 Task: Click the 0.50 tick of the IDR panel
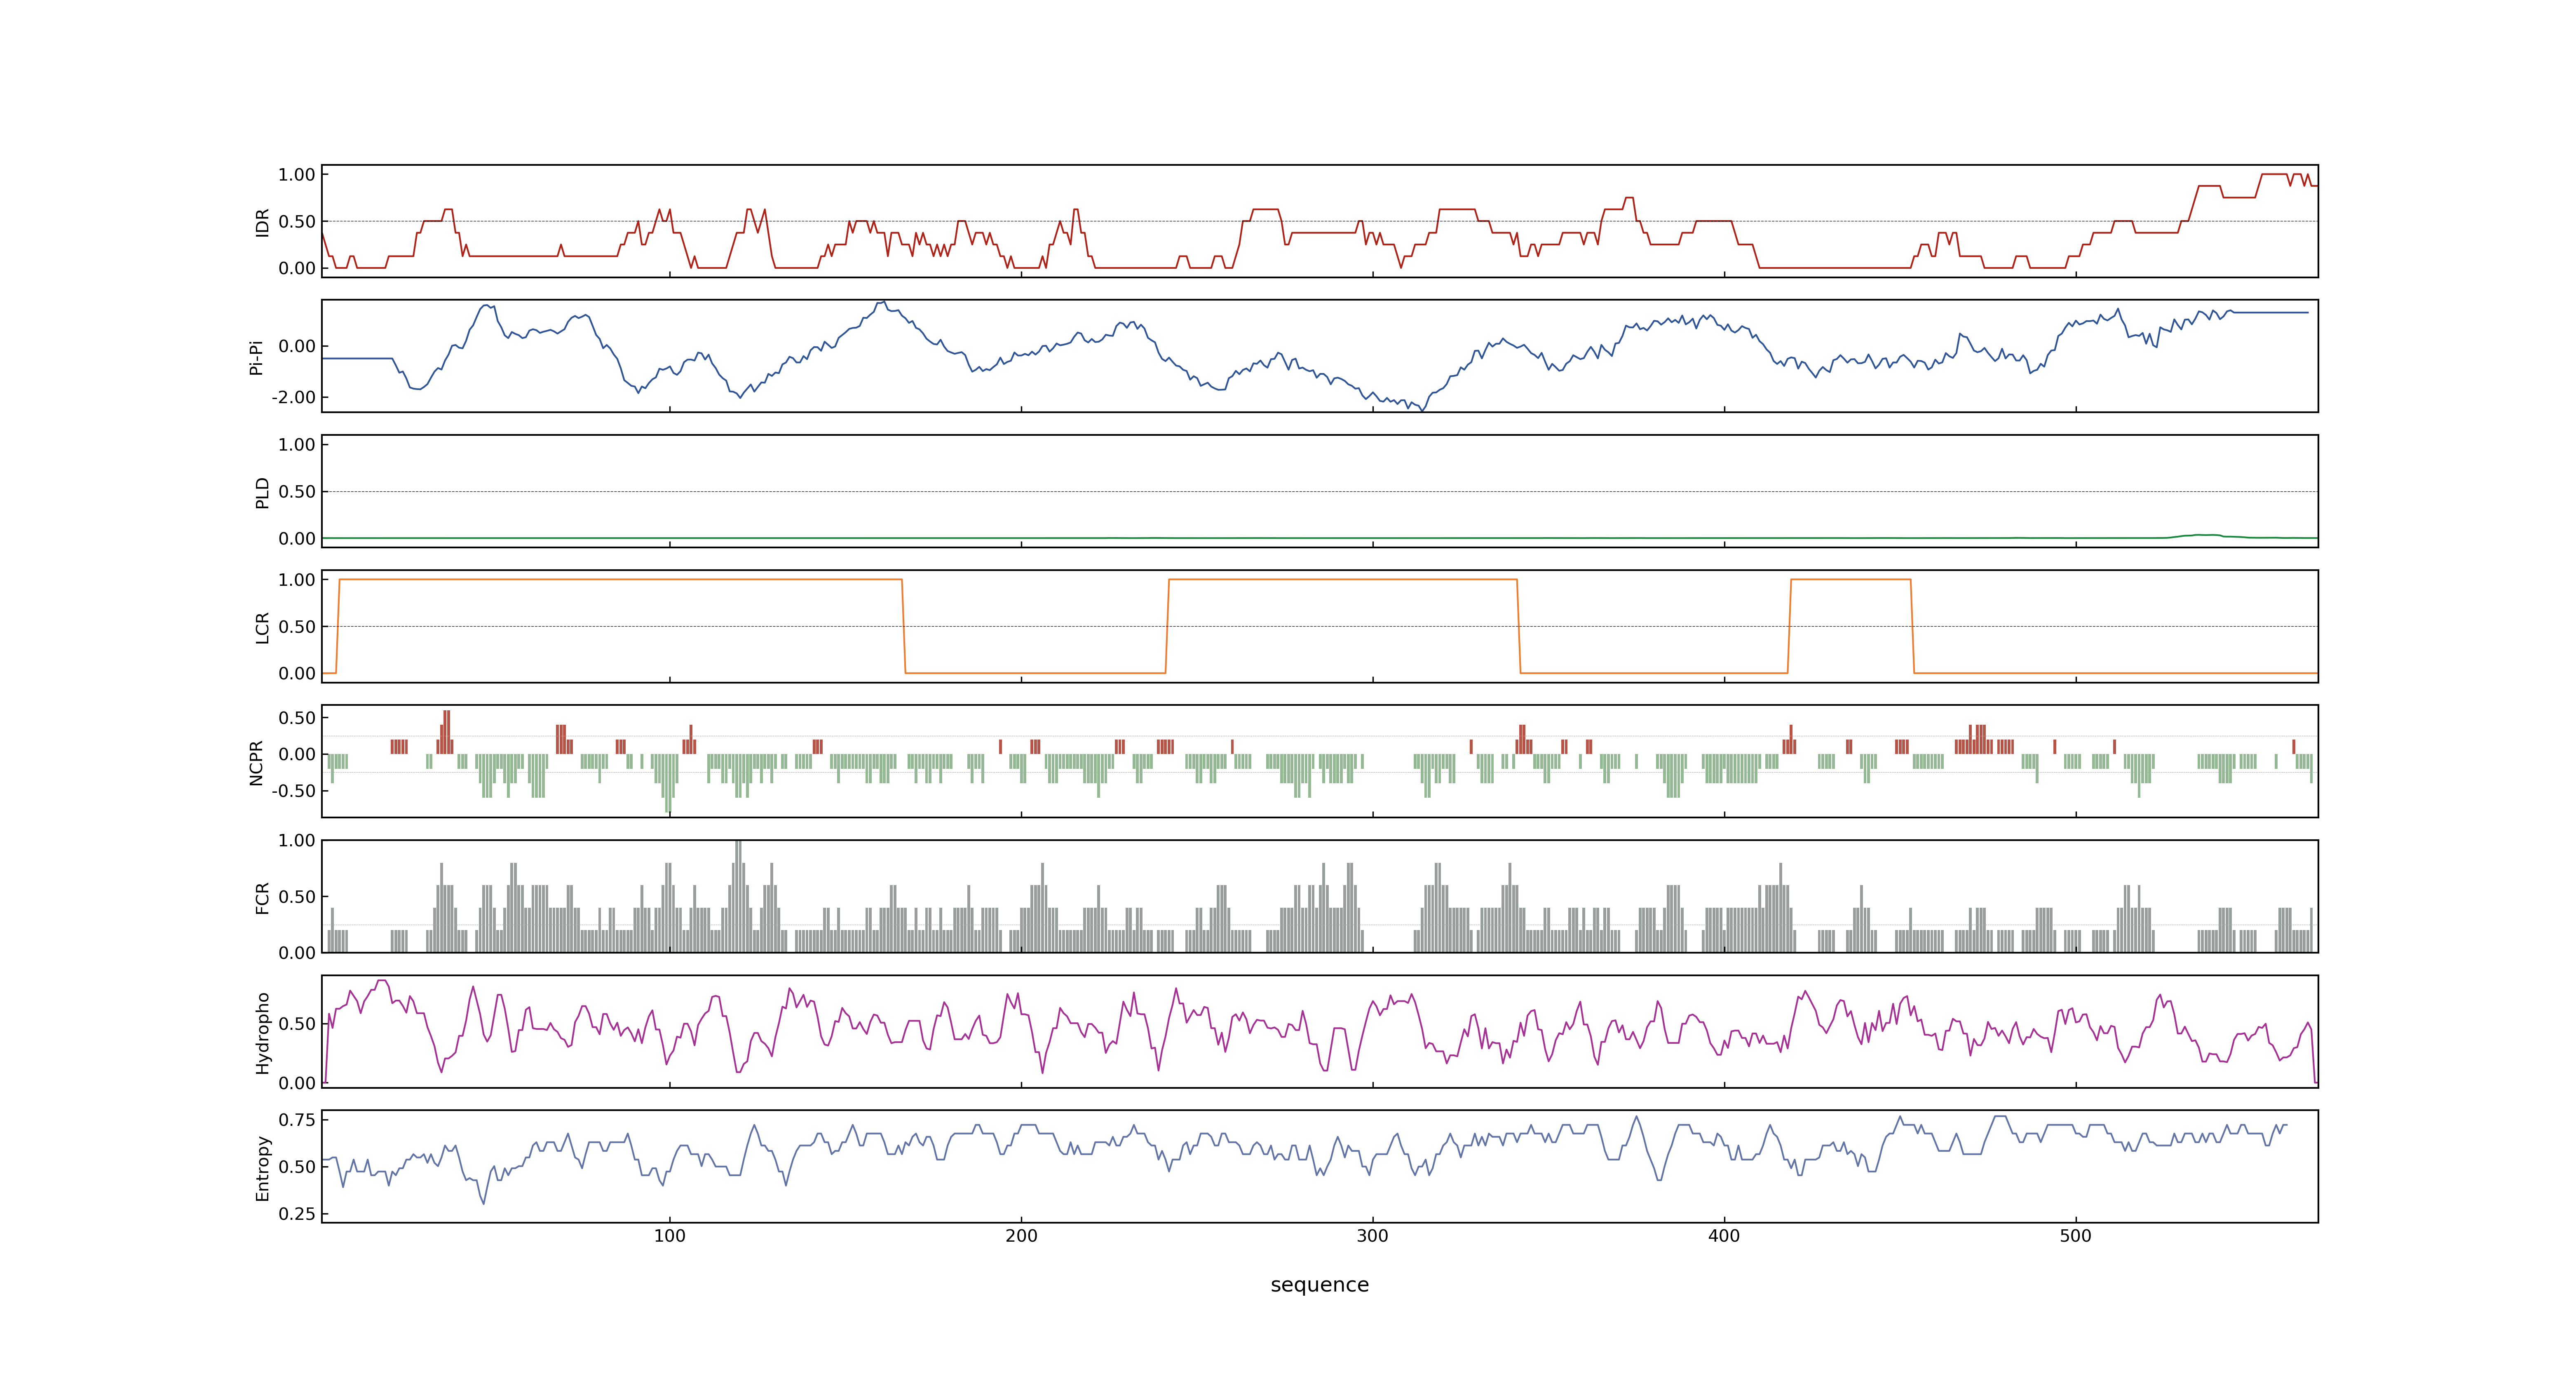point(297,222)
